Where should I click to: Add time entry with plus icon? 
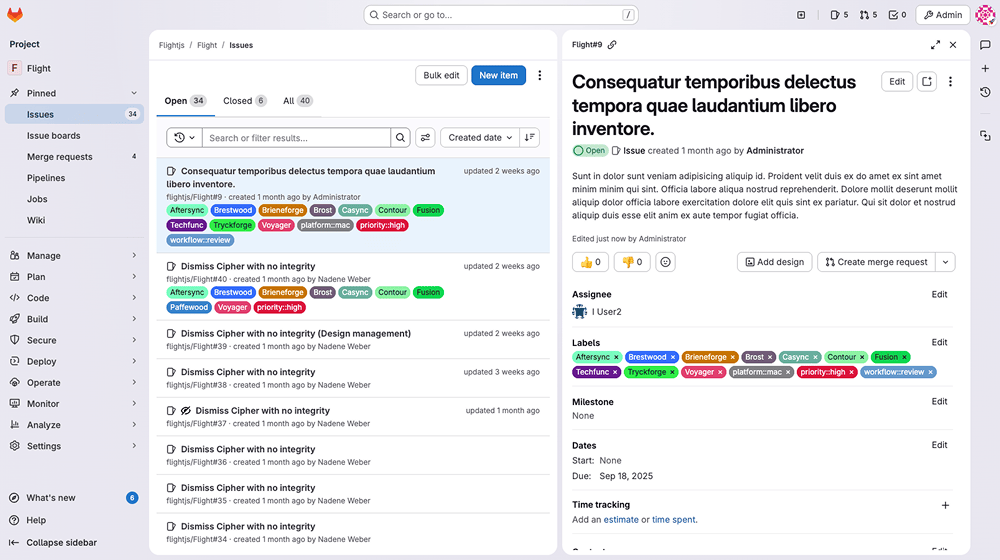(x=945, y=506)
